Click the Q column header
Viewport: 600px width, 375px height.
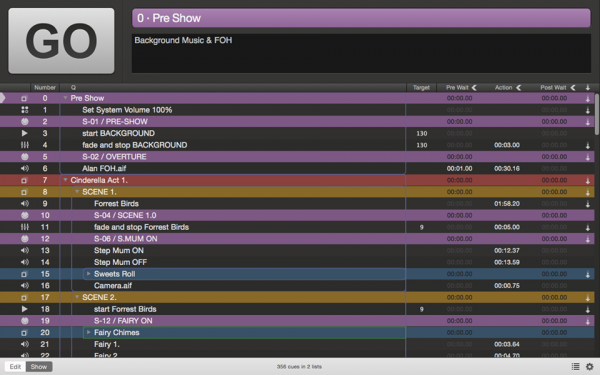[233, 88]
